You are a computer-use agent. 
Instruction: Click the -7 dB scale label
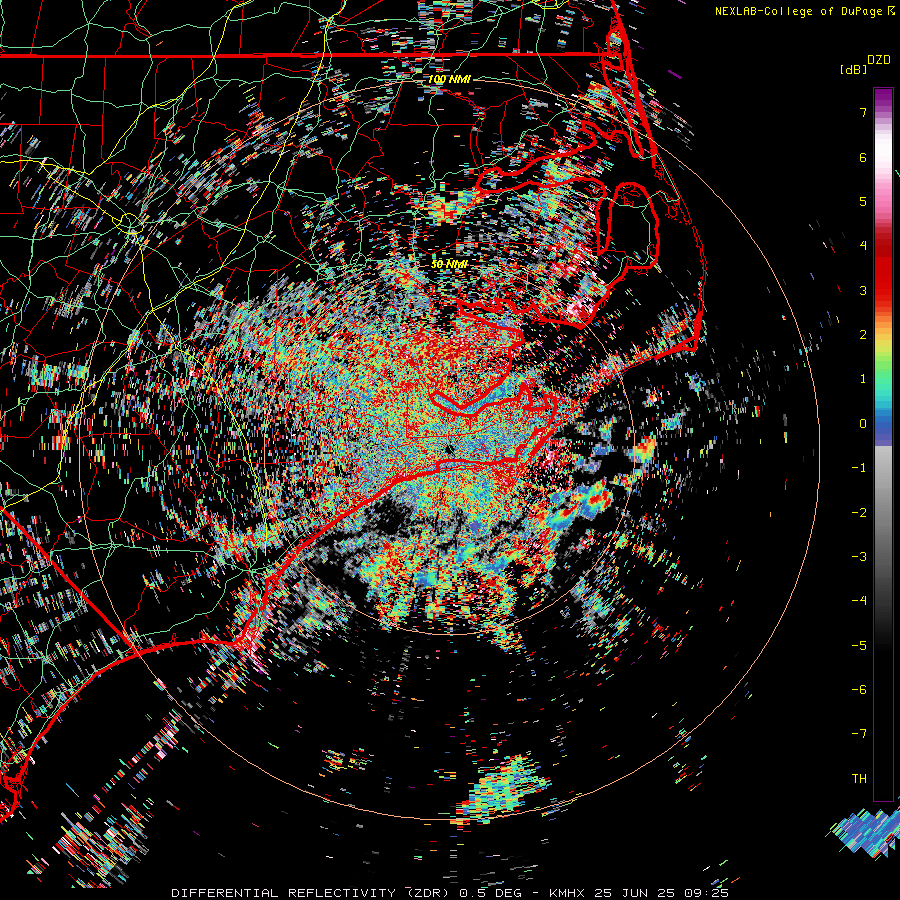859,734
